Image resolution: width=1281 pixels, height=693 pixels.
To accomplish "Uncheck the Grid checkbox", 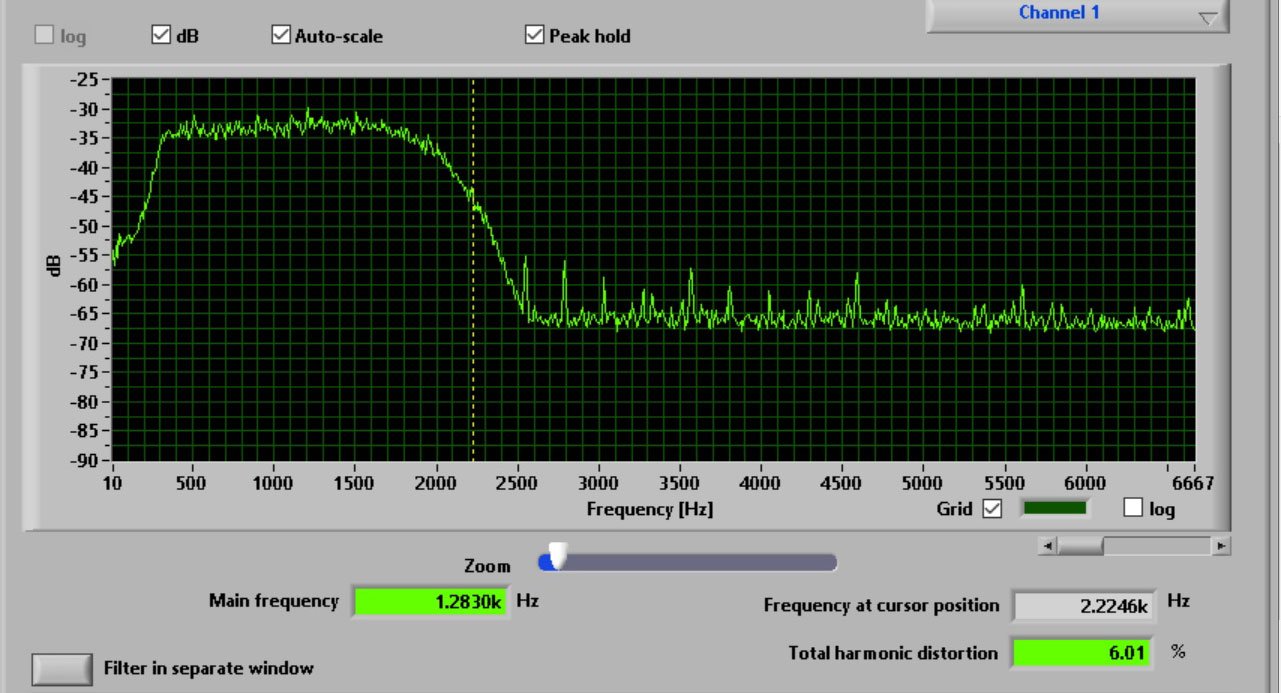I will 992,509.
